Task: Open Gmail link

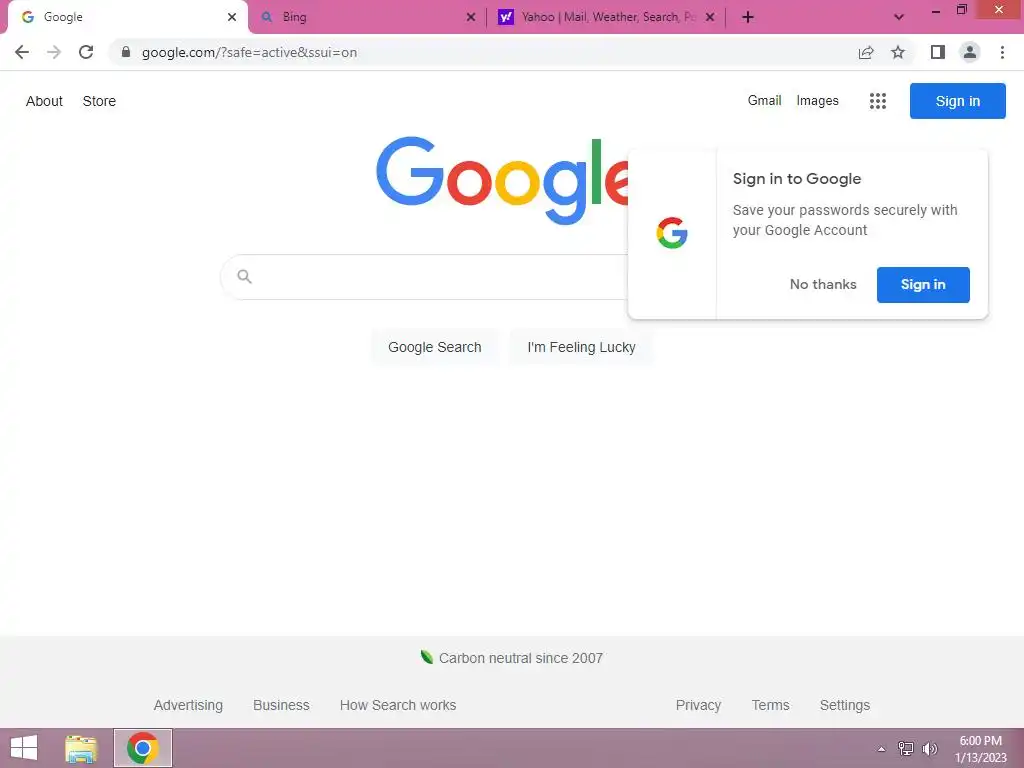Action: coord(764,101)
